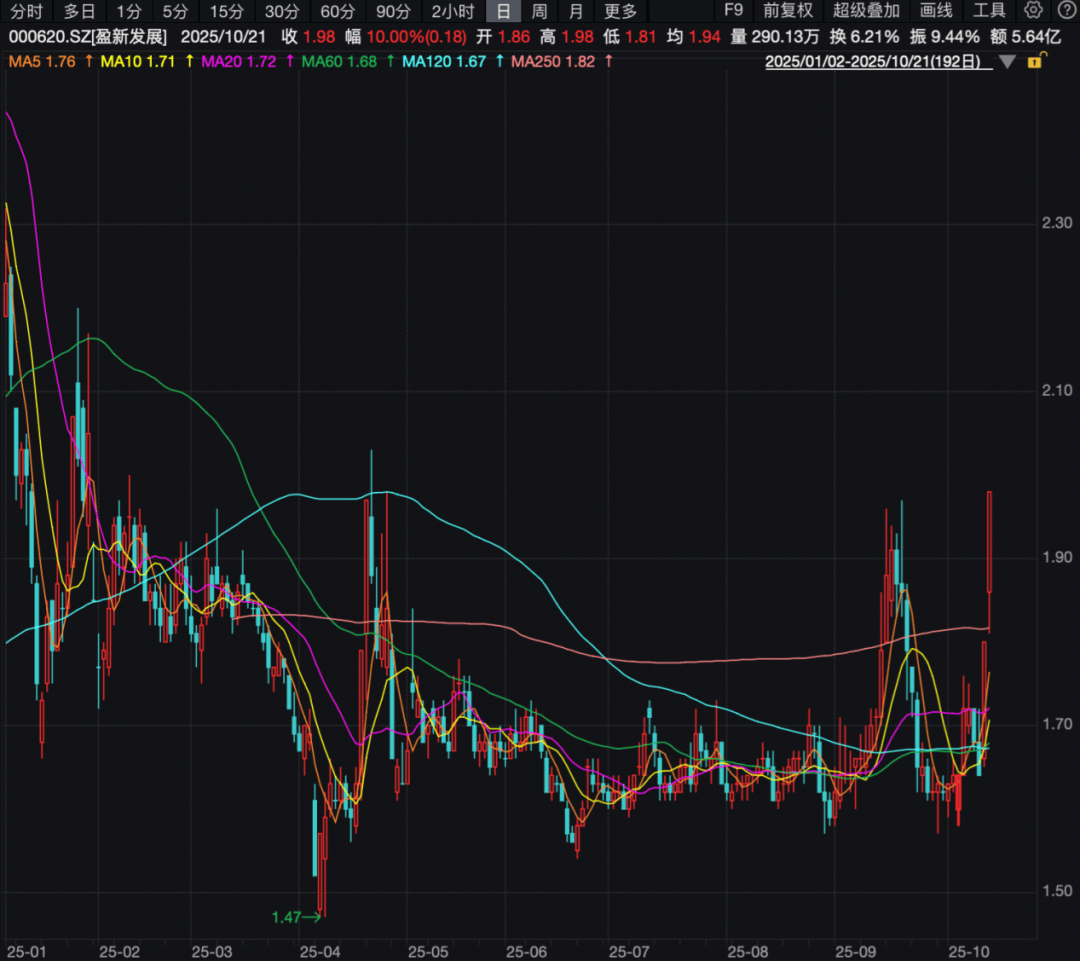Click the up arrow beside MA250
This screenshot has width=1080, height=961.
608,61
